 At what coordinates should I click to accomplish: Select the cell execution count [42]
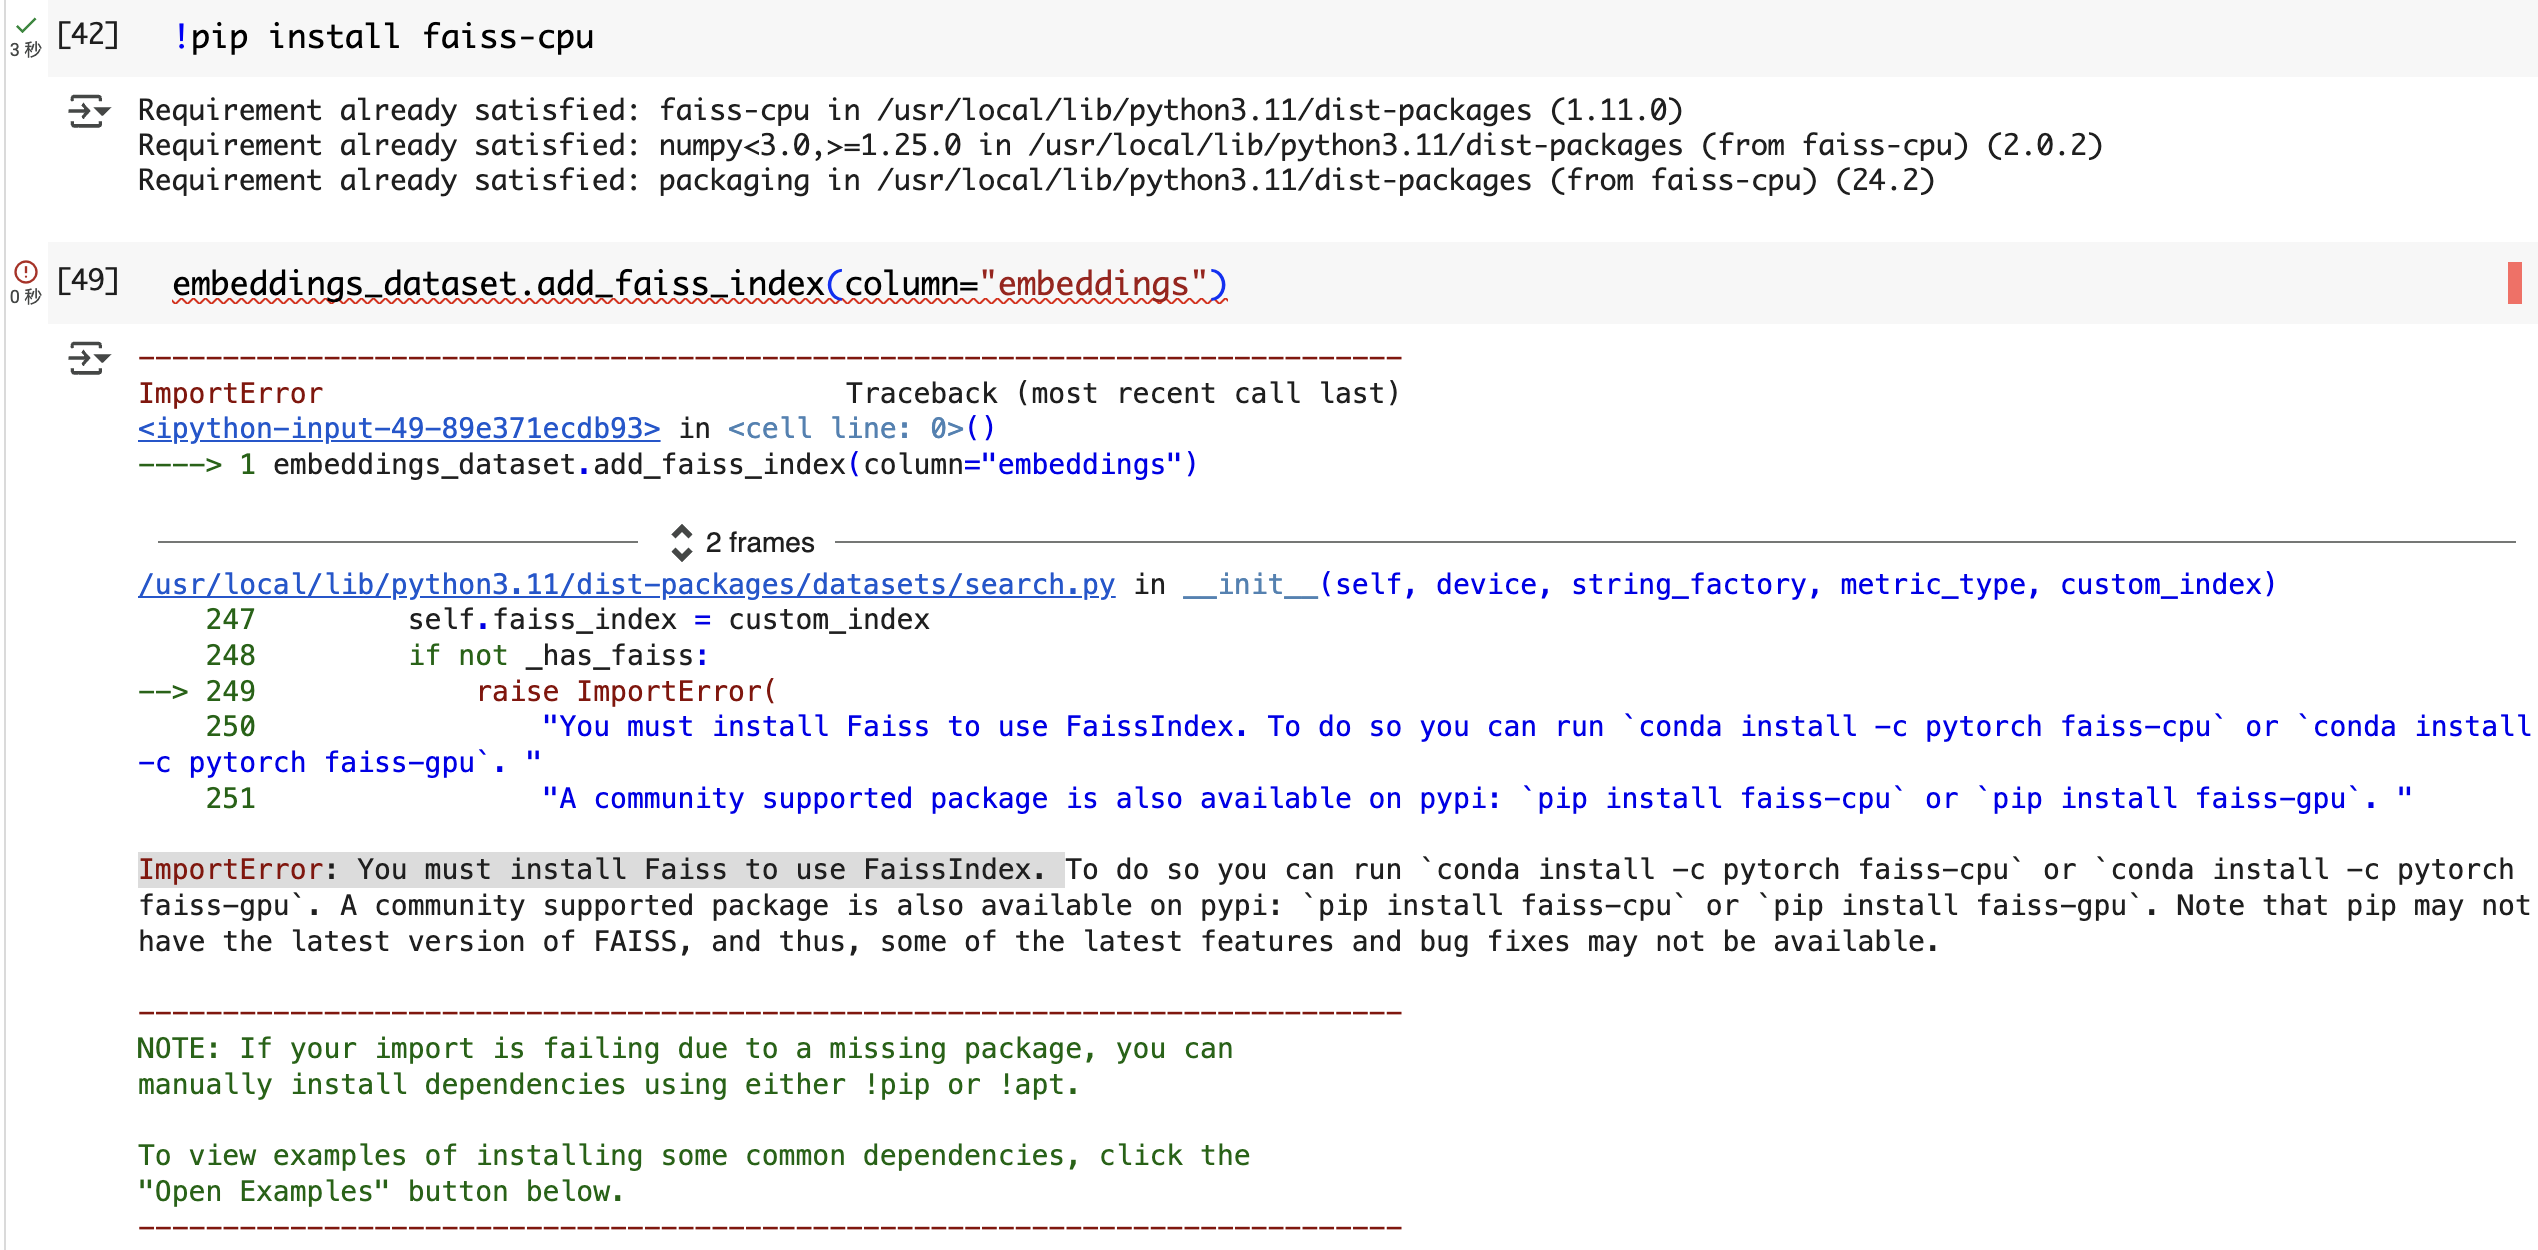tap(88, 35)
